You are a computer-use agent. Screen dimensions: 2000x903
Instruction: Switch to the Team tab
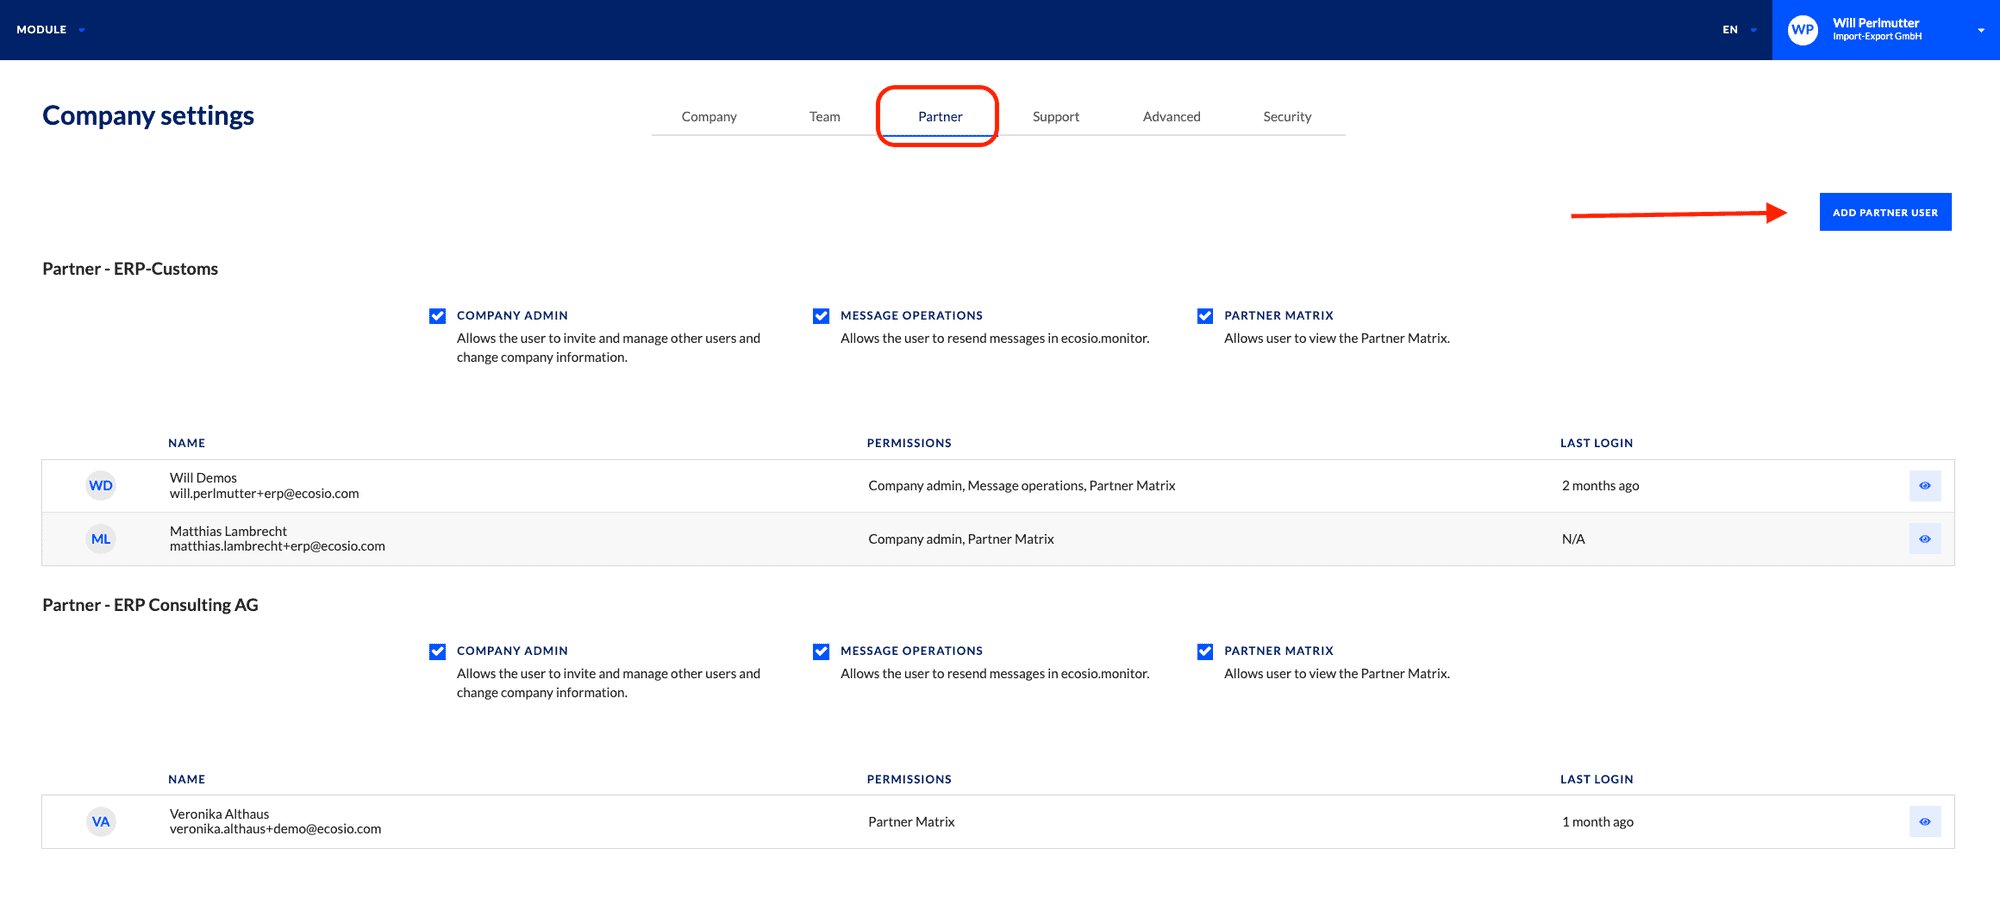(824, 116)
